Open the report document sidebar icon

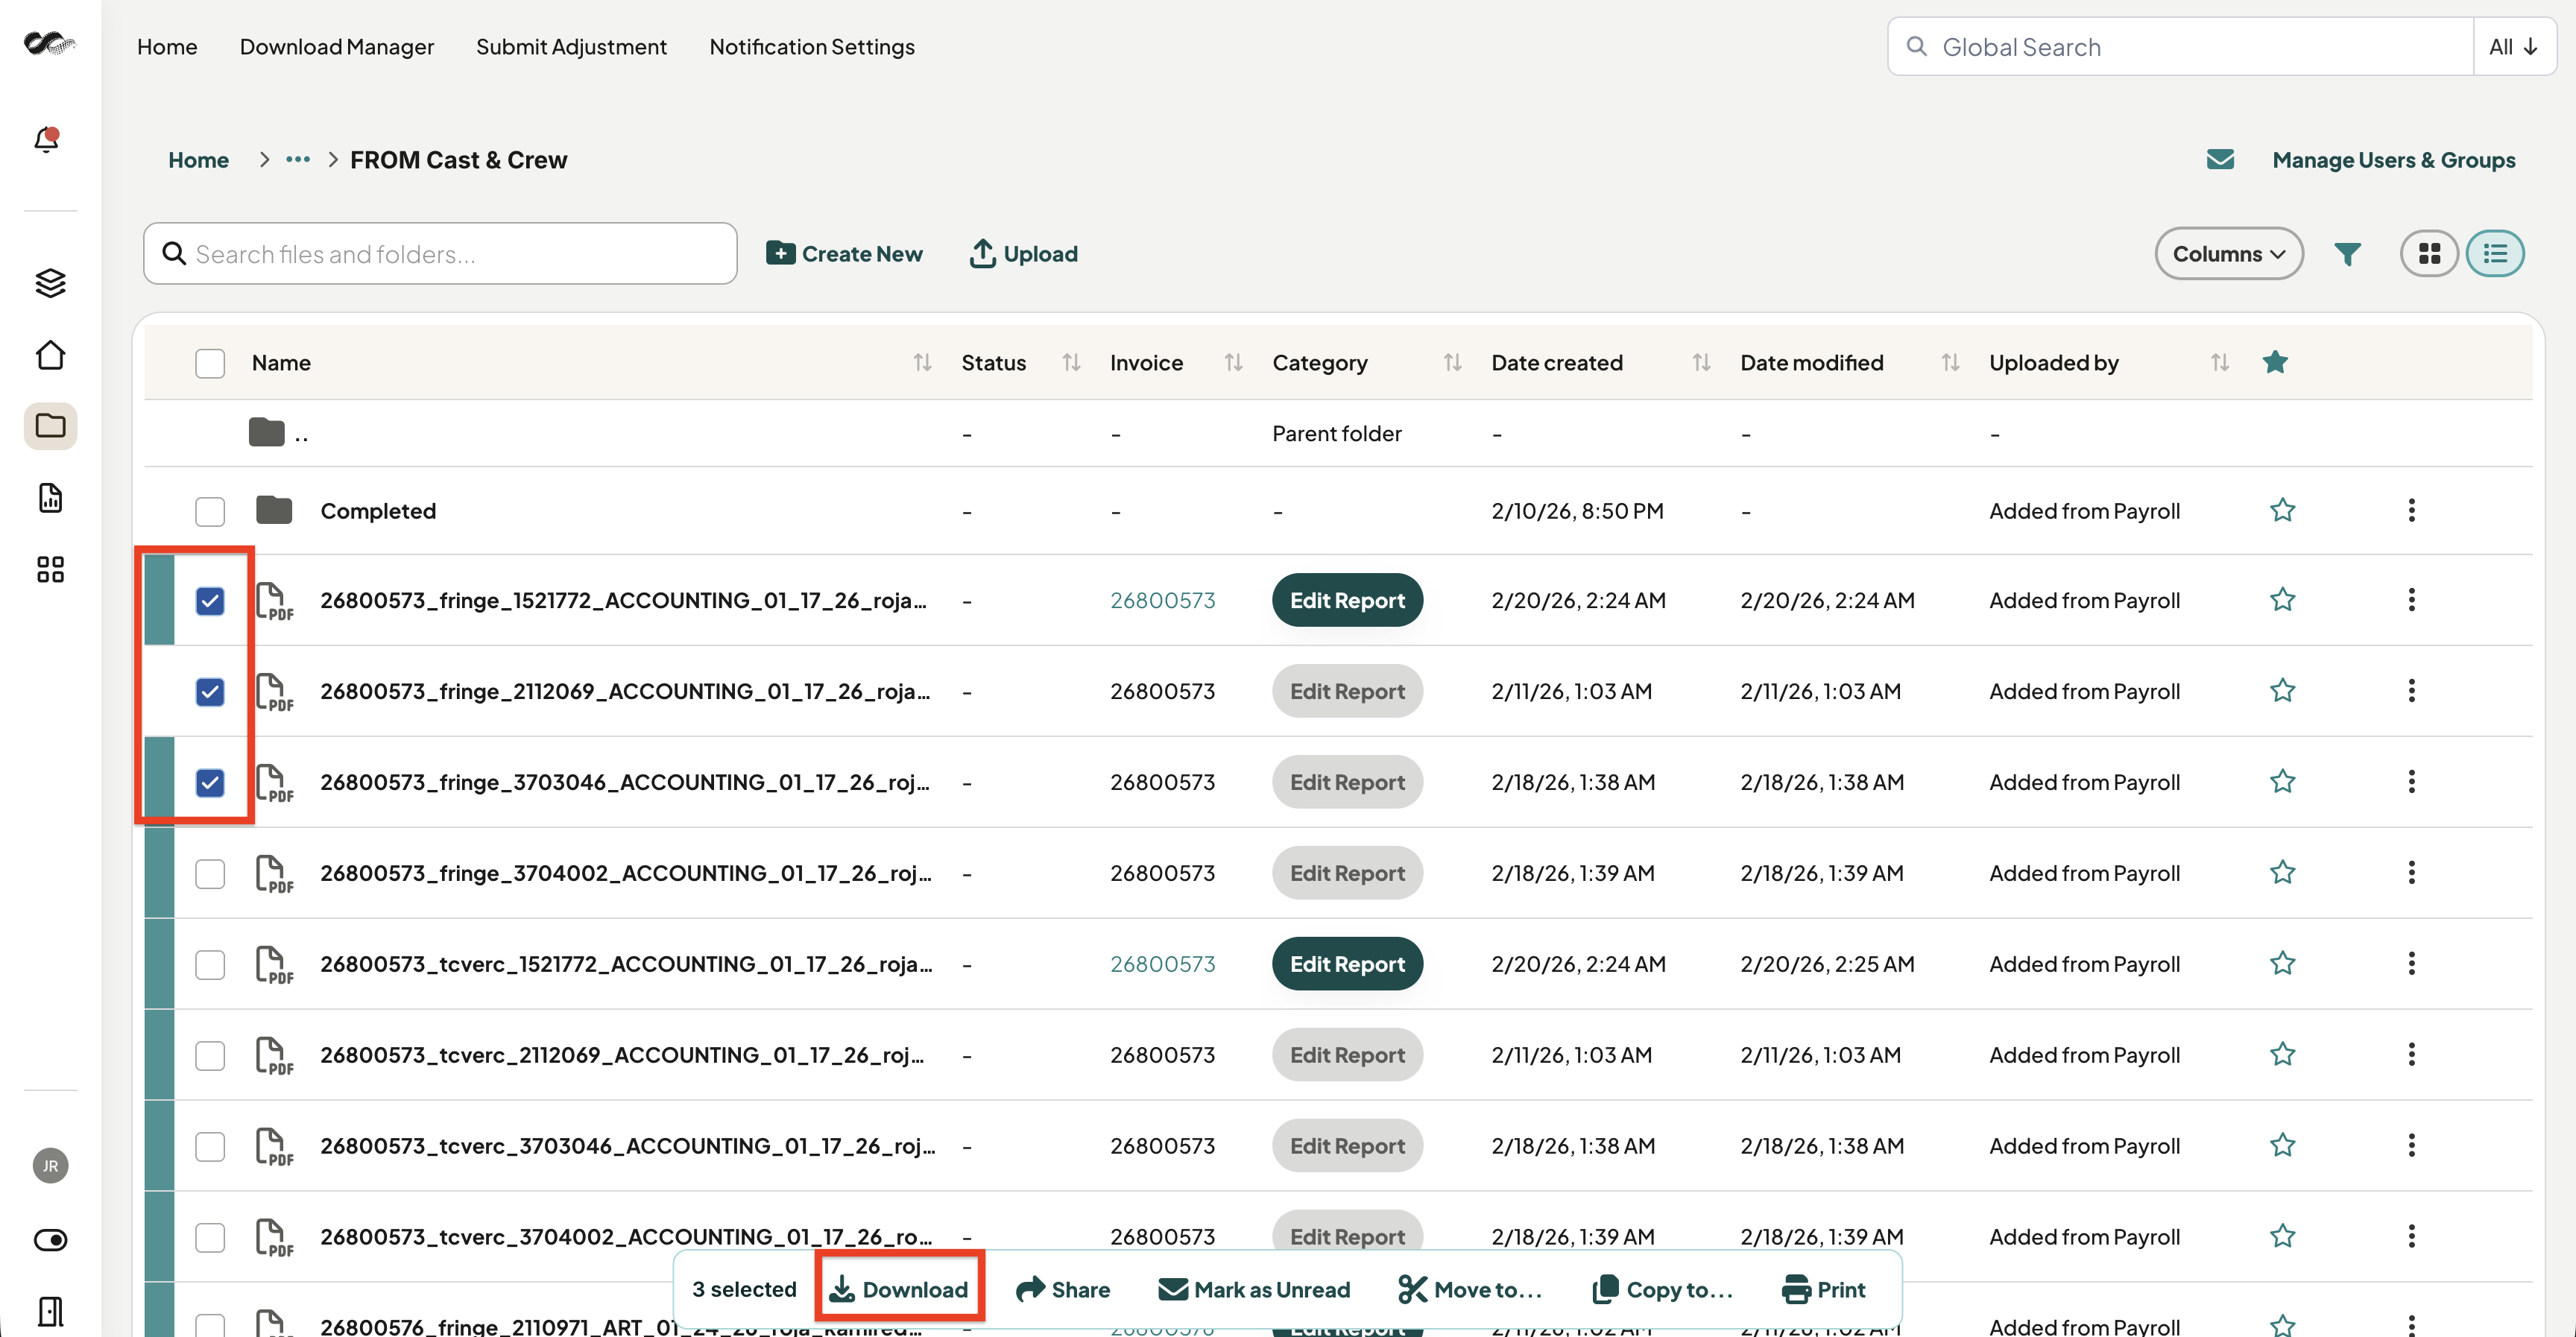coord(50,498)
